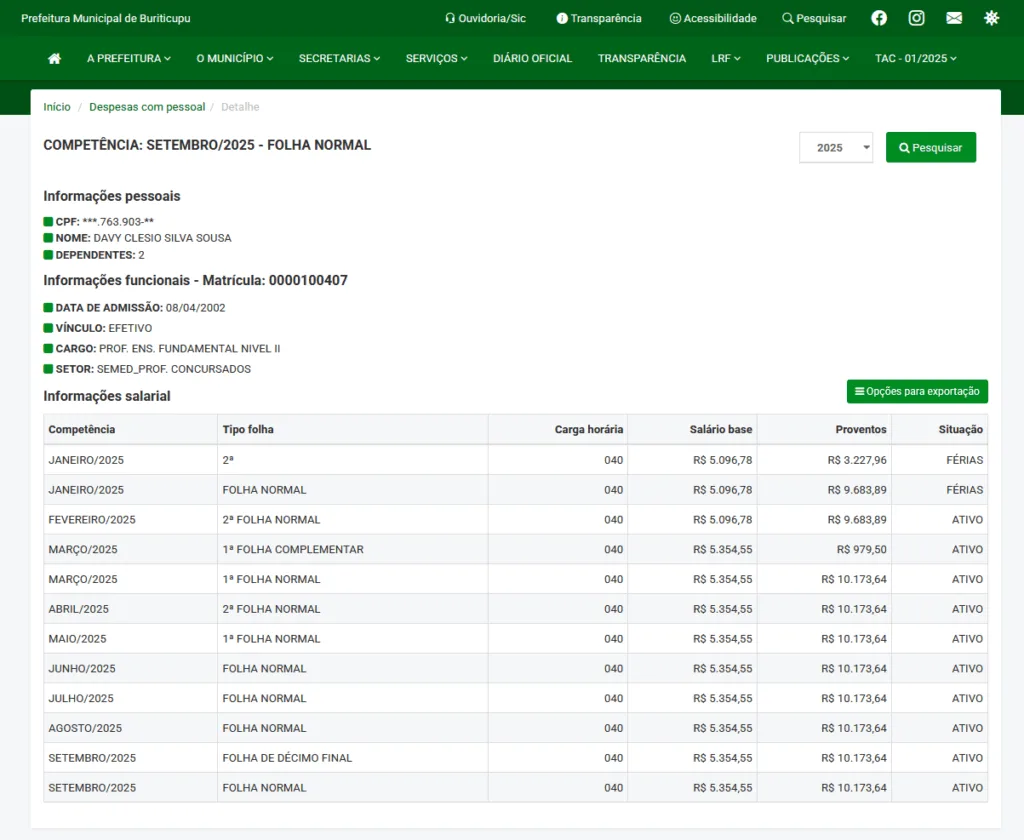
Task: Click the home icon in navigation bar
Action: pyautogui.click(x=54, y=59)
